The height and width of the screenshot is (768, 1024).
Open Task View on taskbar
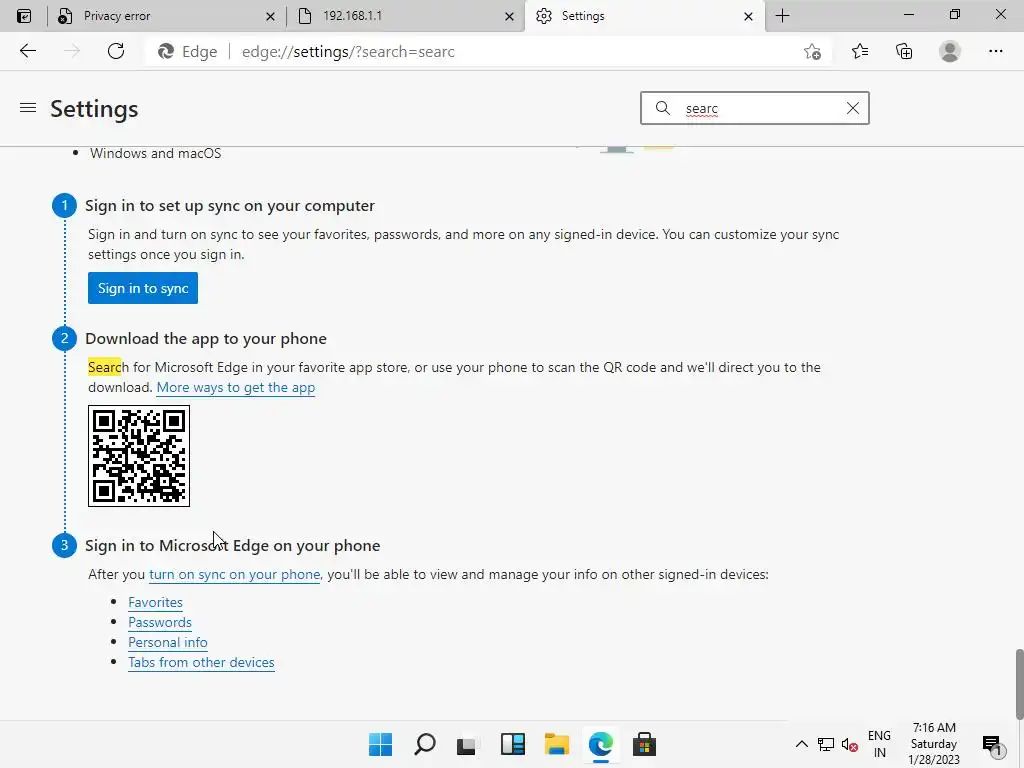[x=468, y=744]
